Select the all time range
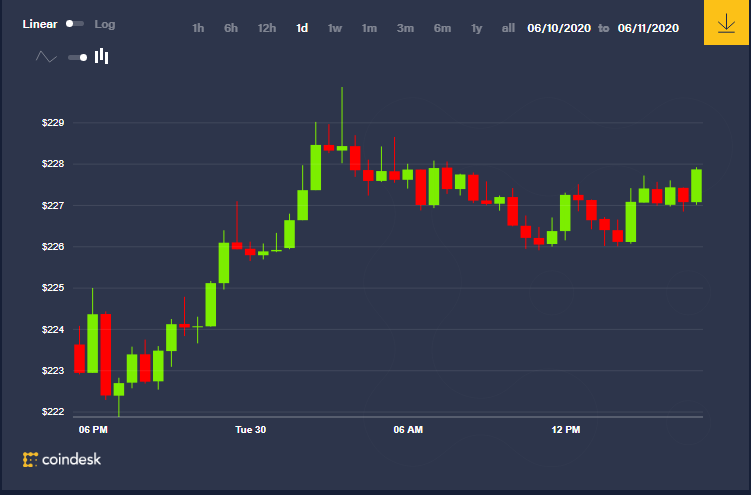Viewport: 751px width, 495px height. [508, 28]
